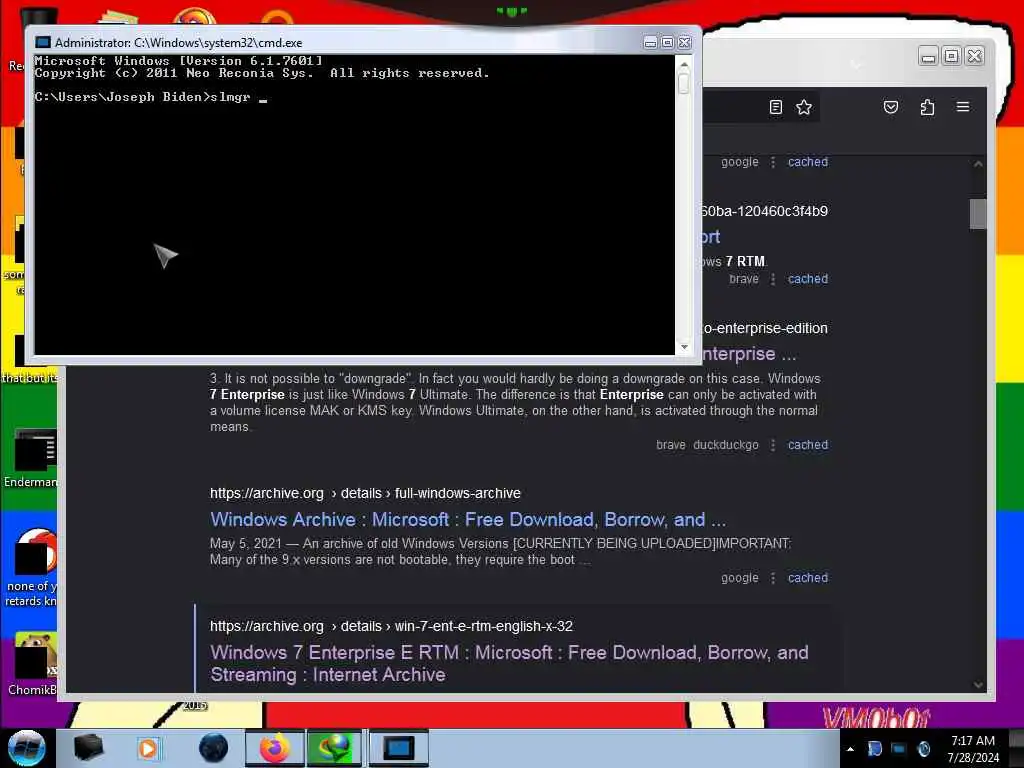Viewport: 1024px width, 768px height.
Task: Open options menu beside brave cached result
Action: [773, 279]
